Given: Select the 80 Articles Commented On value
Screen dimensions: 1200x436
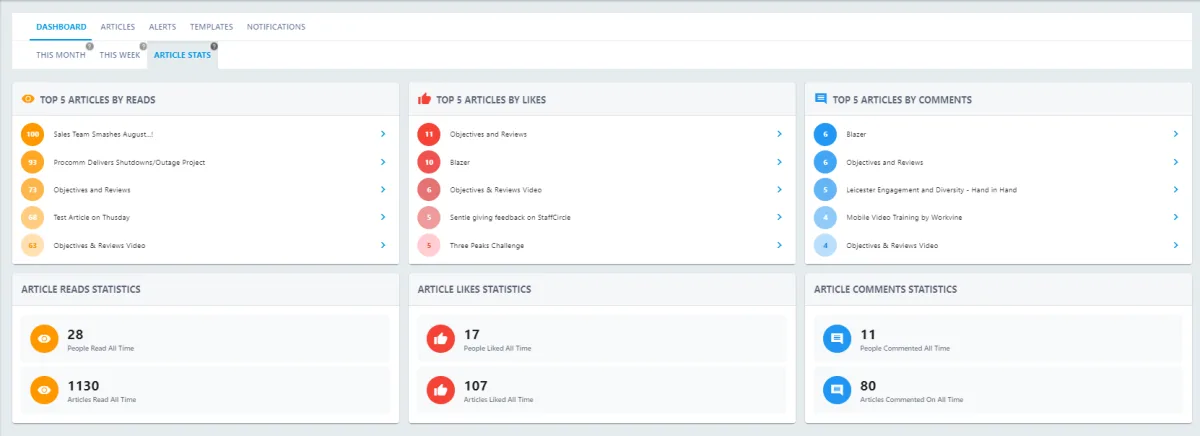Looking at the screenshot, I should (x=869, y=385).
